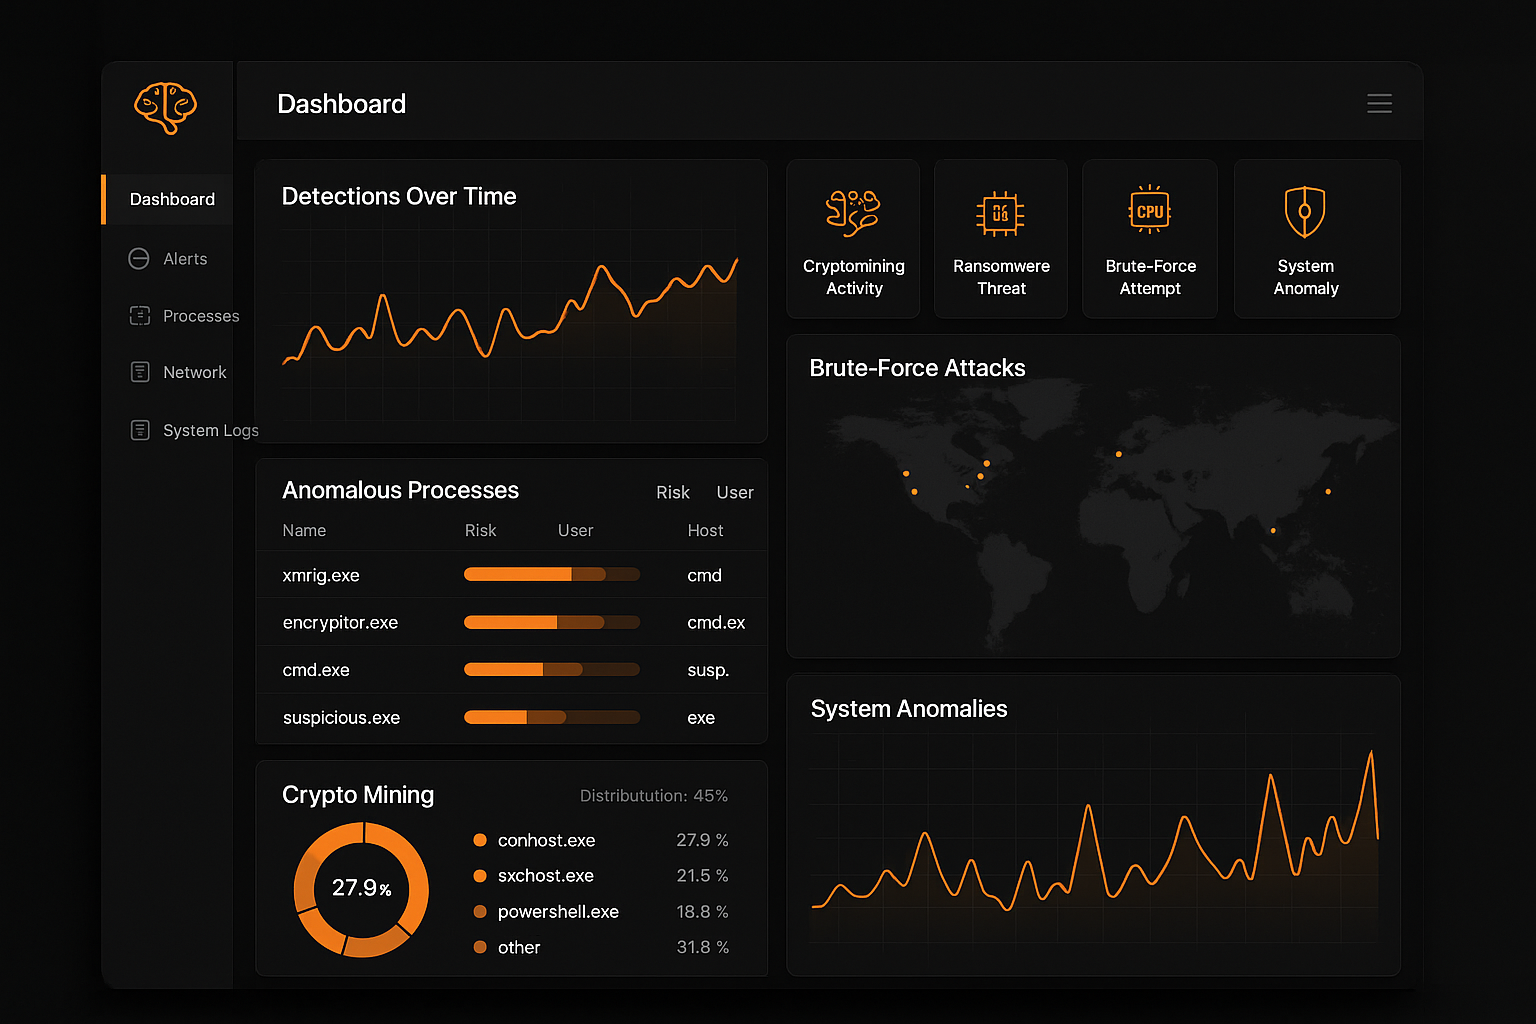Viewport: 1536px width, 1024px height.
Task: Open the User column sorter
Action: tap(735, 492)
